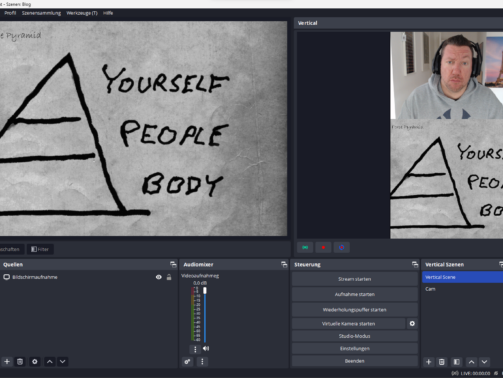The height and width of the screenshot is (378, 503).
Task: Click Videoaufnahmegerät volume slider handle
Action: click(x=205, y=290)
